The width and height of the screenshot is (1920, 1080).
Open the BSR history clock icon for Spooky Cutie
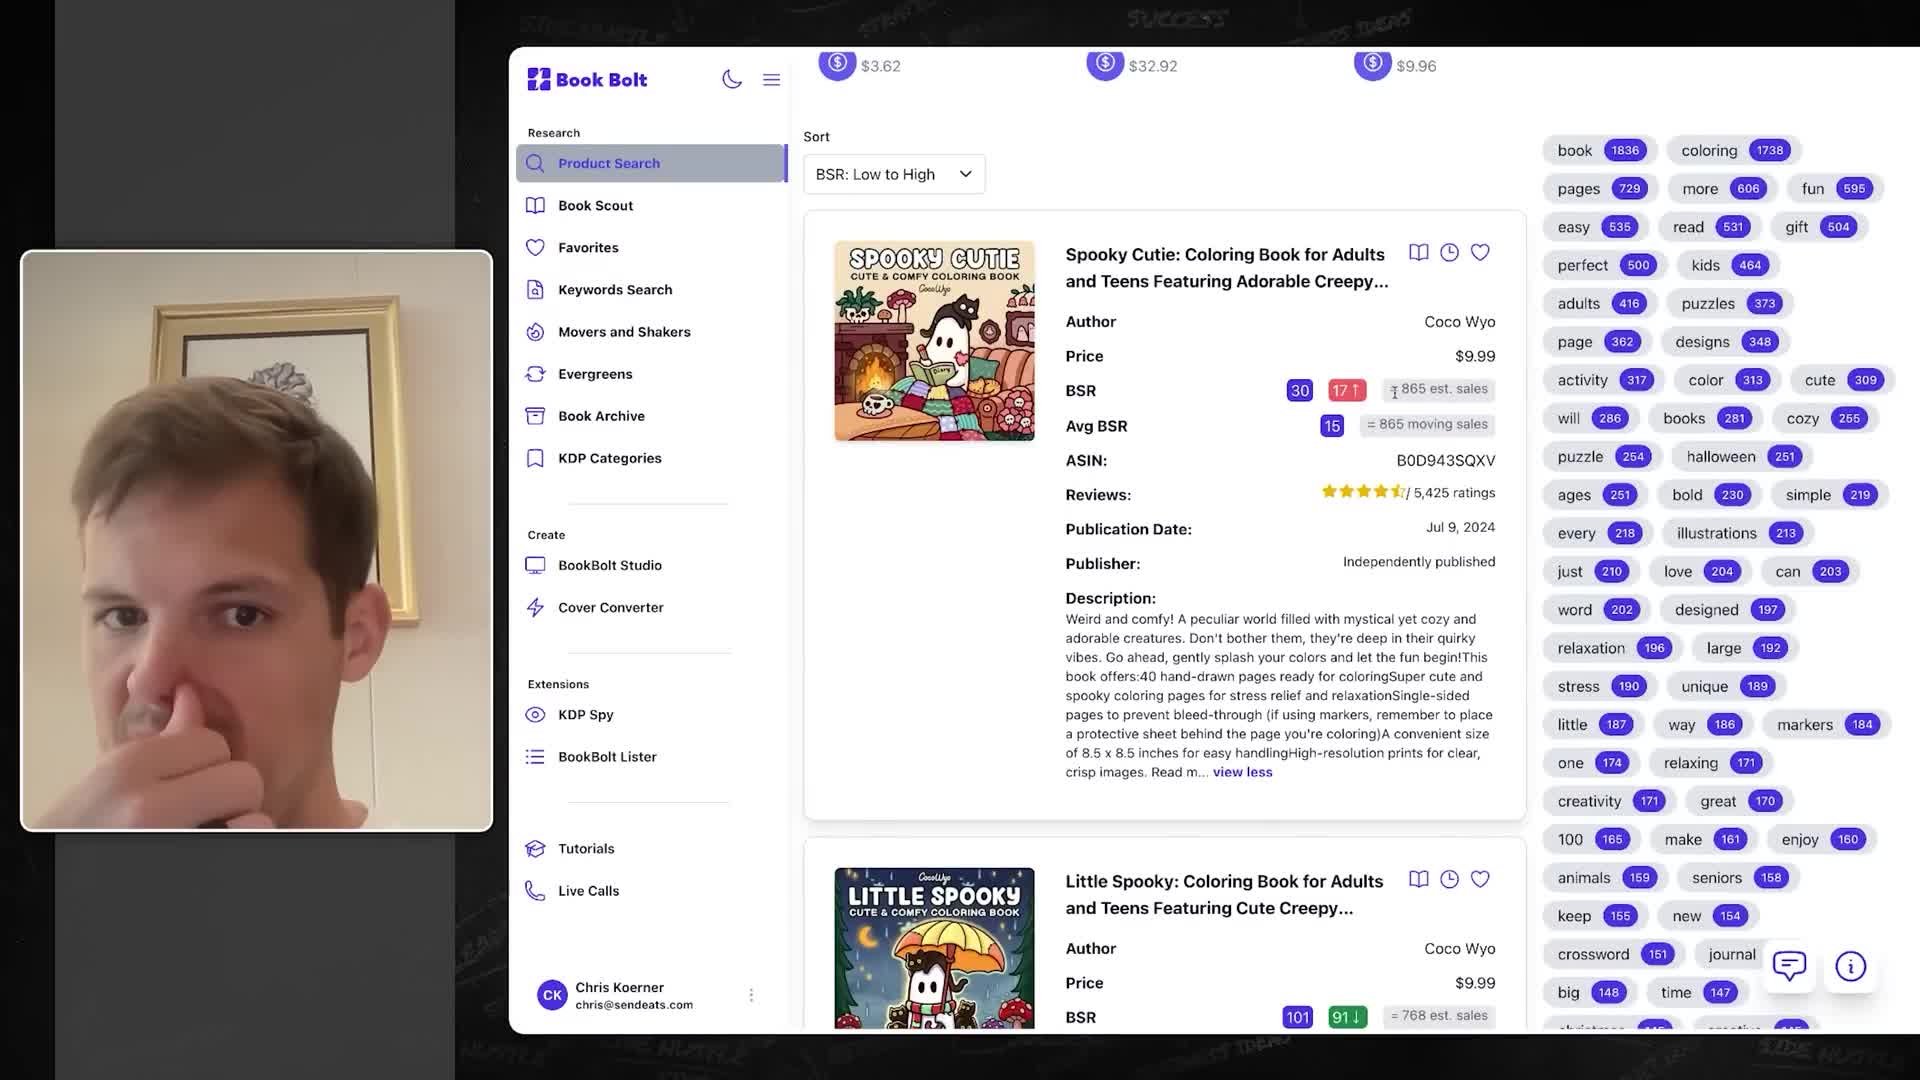coord(1449,252)
